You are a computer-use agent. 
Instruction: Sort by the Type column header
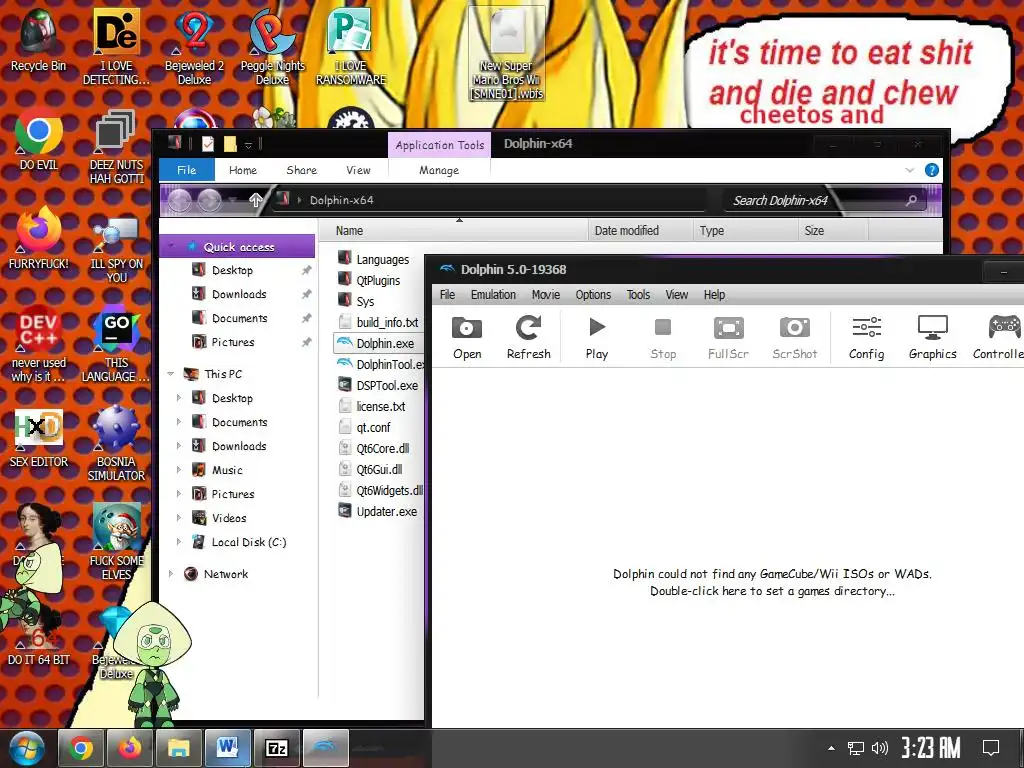(745, 231)
